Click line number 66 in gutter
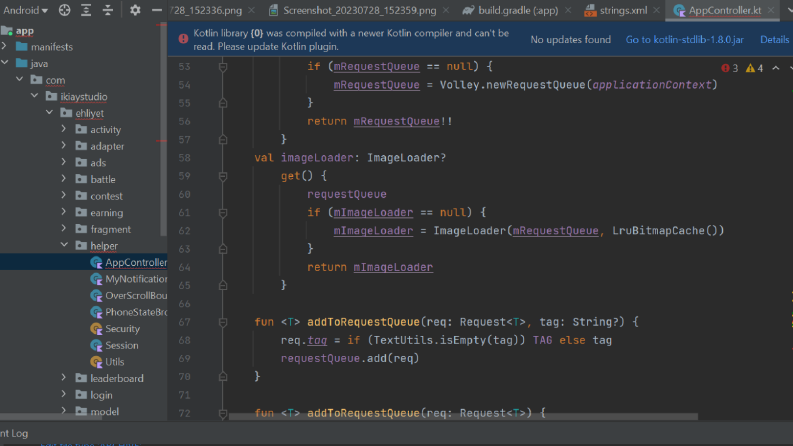Image resolution: width=793 pixels, height=446 pixels. click(x=184, y=304)
